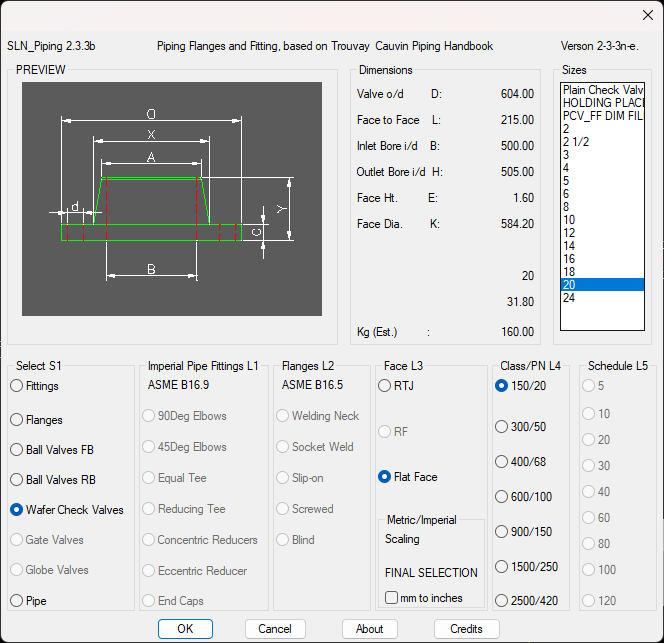Click the OK button
Screen dimensions: 664x643
pyautogui.click(x=185, y=629)
